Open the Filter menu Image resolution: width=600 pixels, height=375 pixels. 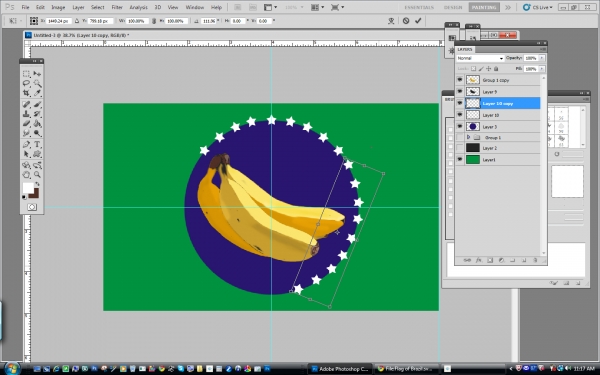click(x=117, y=7)
